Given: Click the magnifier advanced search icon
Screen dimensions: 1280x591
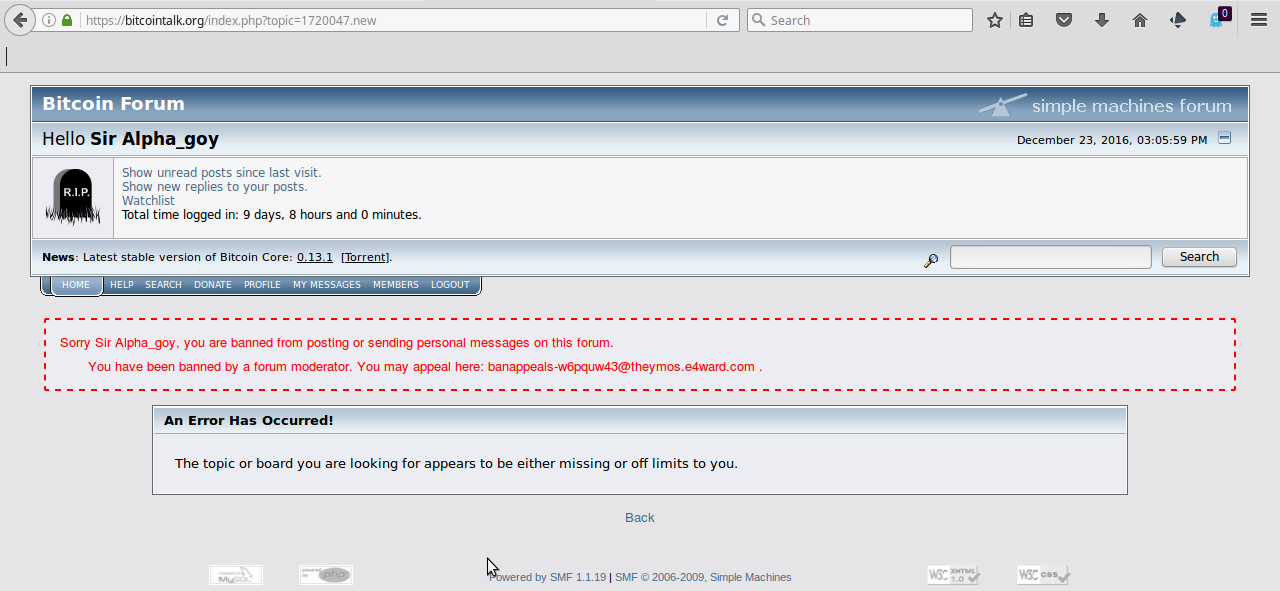Looking at the screenshot, I should tap(931, 260).
